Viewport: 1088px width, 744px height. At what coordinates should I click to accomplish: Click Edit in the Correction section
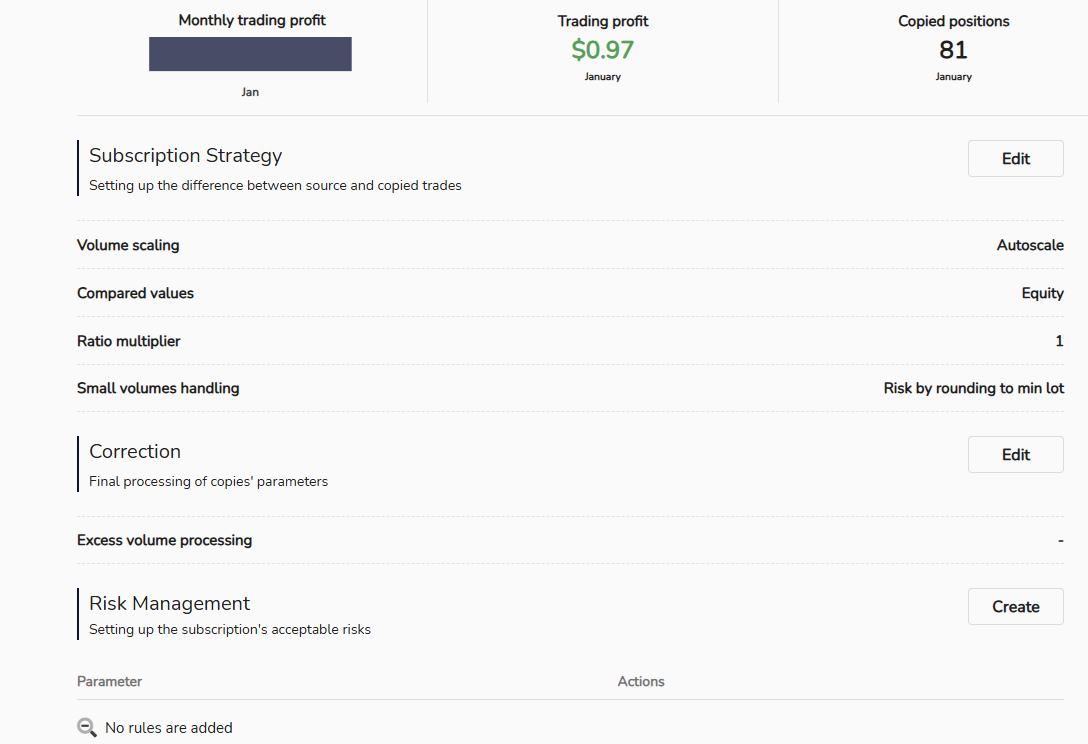click(1015, 455)
